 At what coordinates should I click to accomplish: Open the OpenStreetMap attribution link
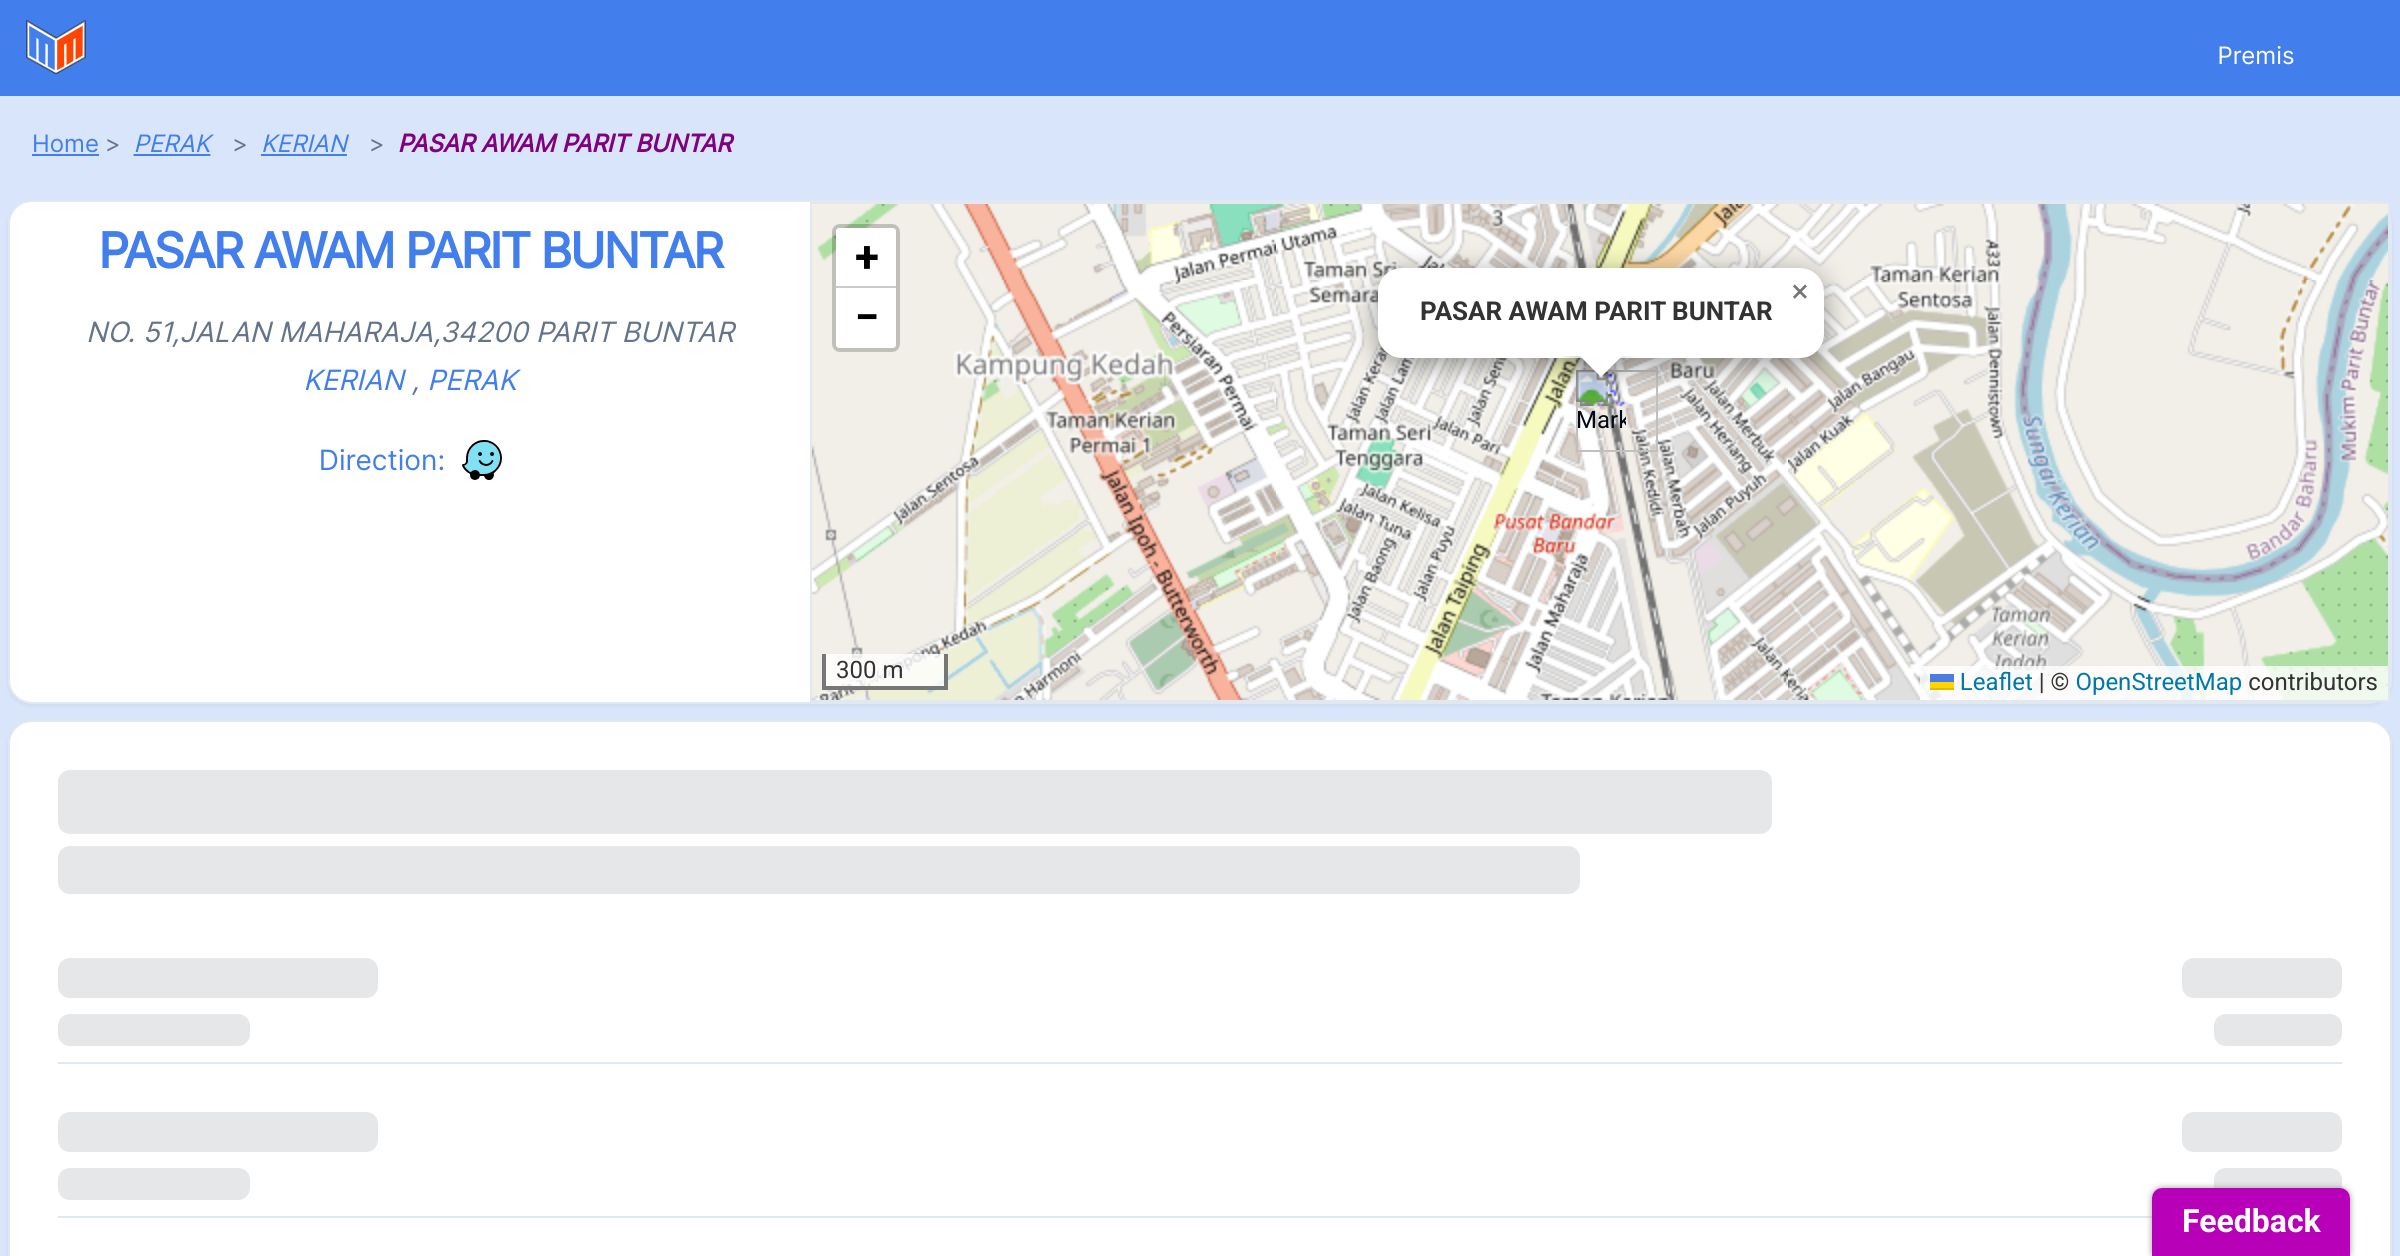click(x=2158, y=682)
